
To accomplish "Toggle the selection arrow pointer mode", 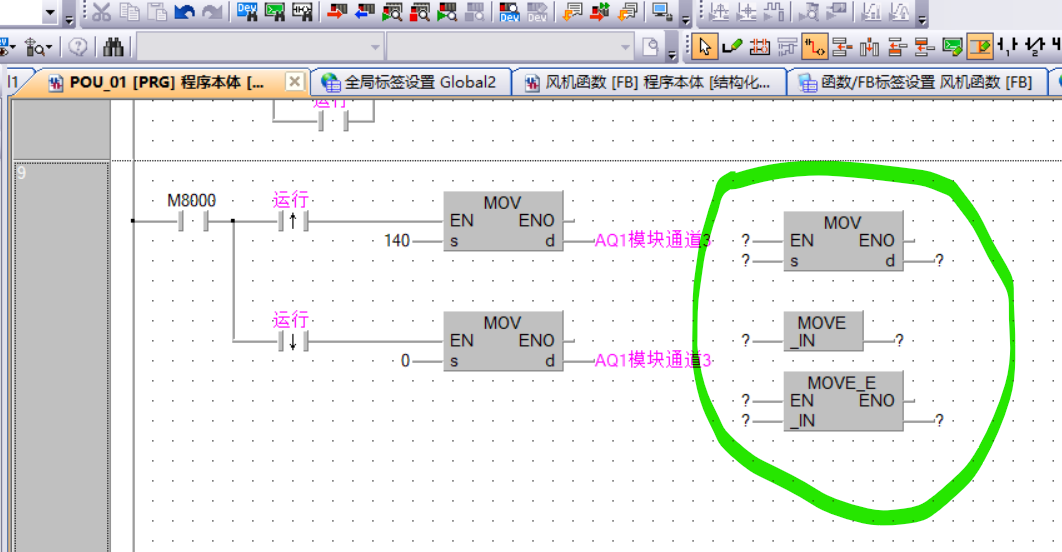I will 705,46.
